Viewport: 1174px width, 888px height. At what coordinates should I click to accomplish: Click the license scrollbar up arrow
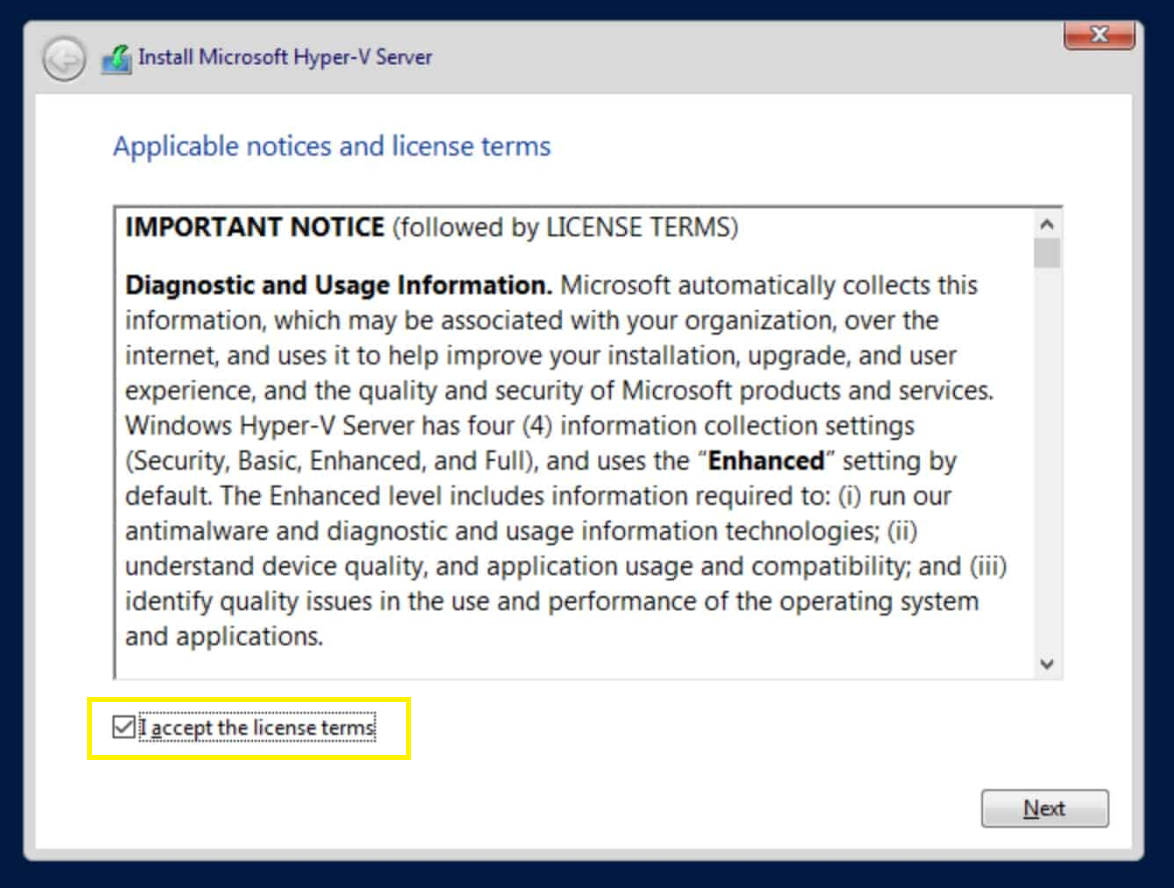click(1047, 224)
